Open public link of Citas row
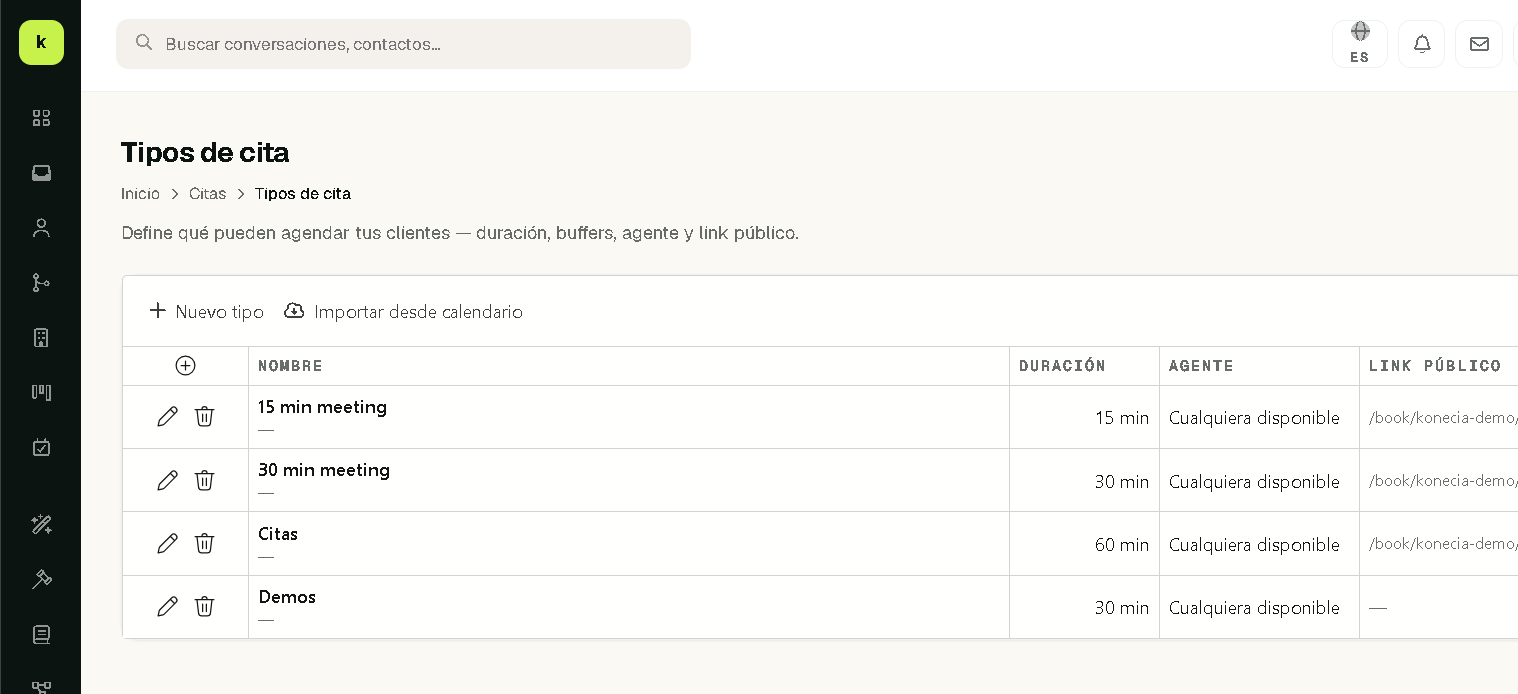 pyautogui.click(x=1443, y=544)
